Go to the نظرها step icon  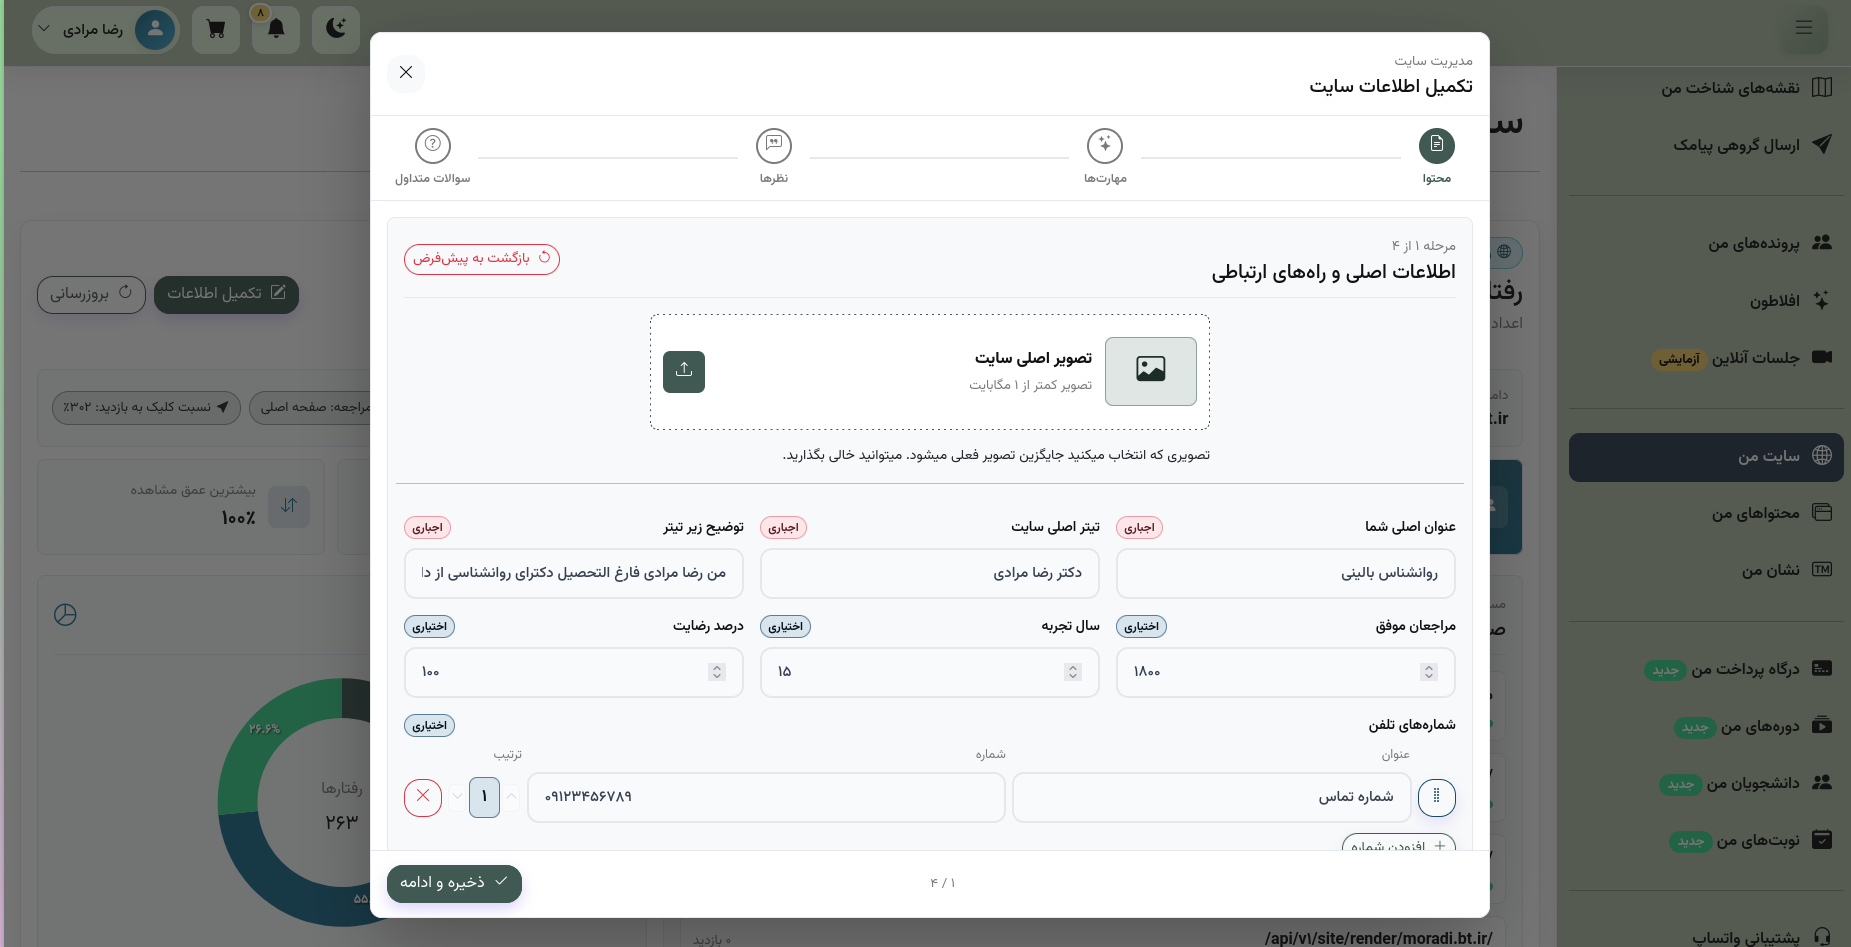(774, 145)
